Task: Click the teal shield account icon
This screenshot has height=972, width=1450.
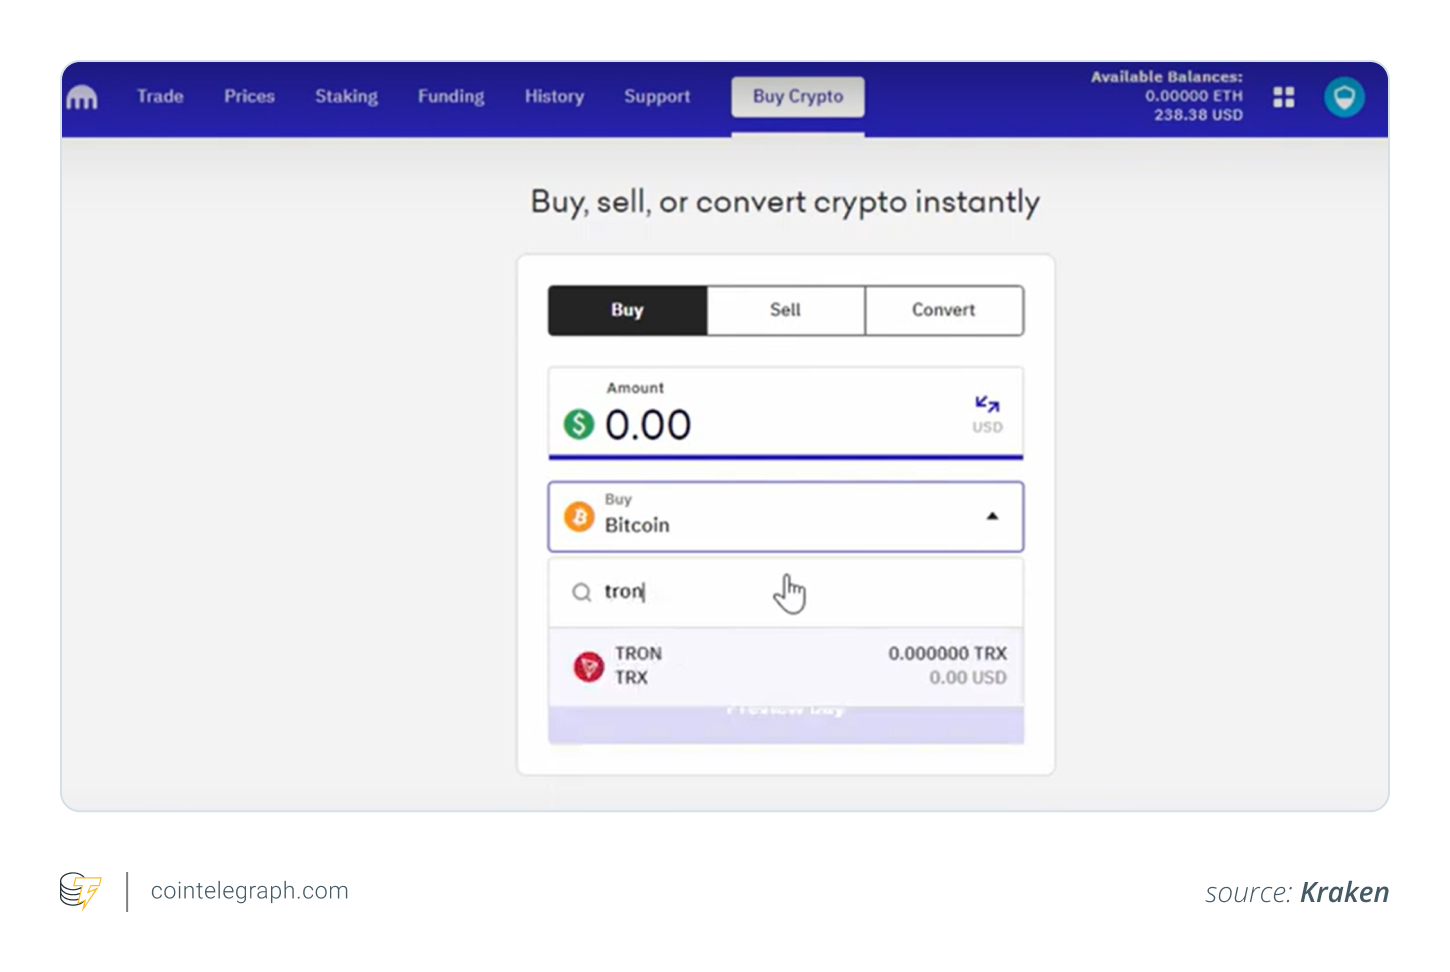Action: pos(1344,97)
